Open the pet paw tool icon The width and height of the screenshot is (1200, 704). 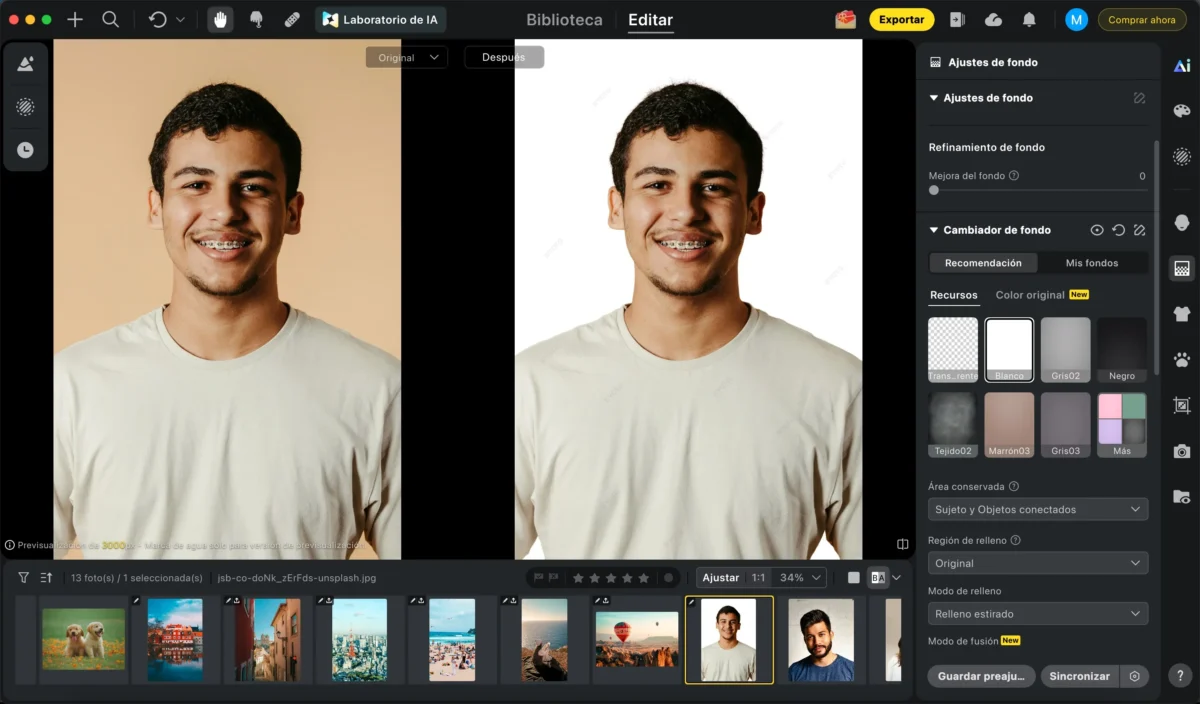pyautogui.click(x=1182, y=359)
